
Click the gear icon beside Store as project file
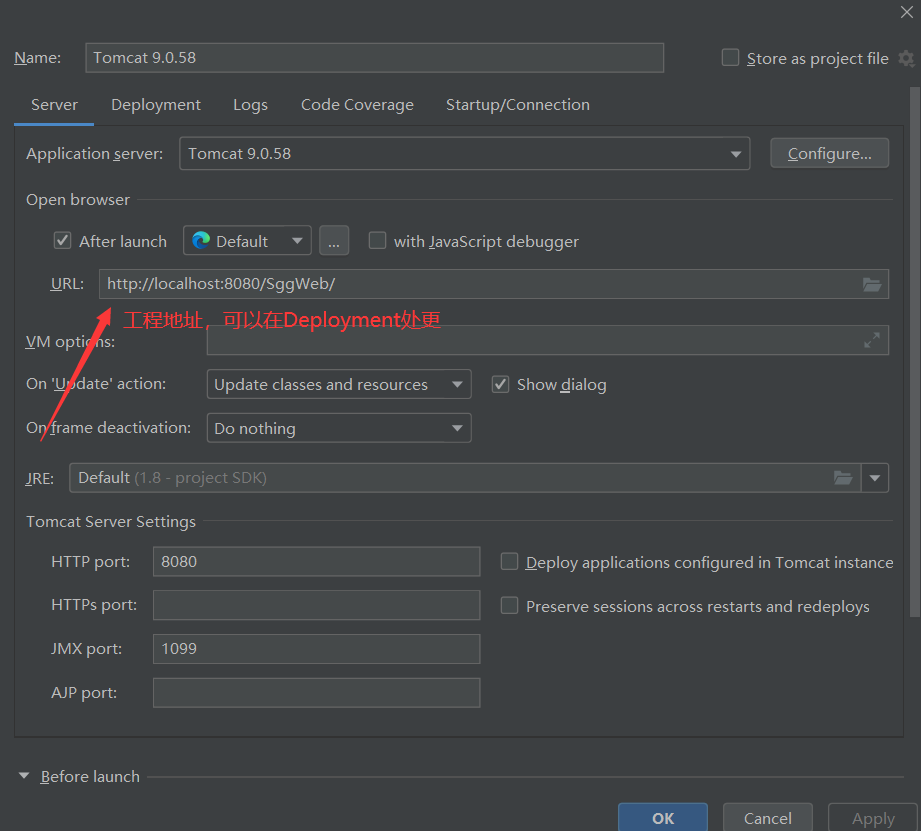(906, 58)
